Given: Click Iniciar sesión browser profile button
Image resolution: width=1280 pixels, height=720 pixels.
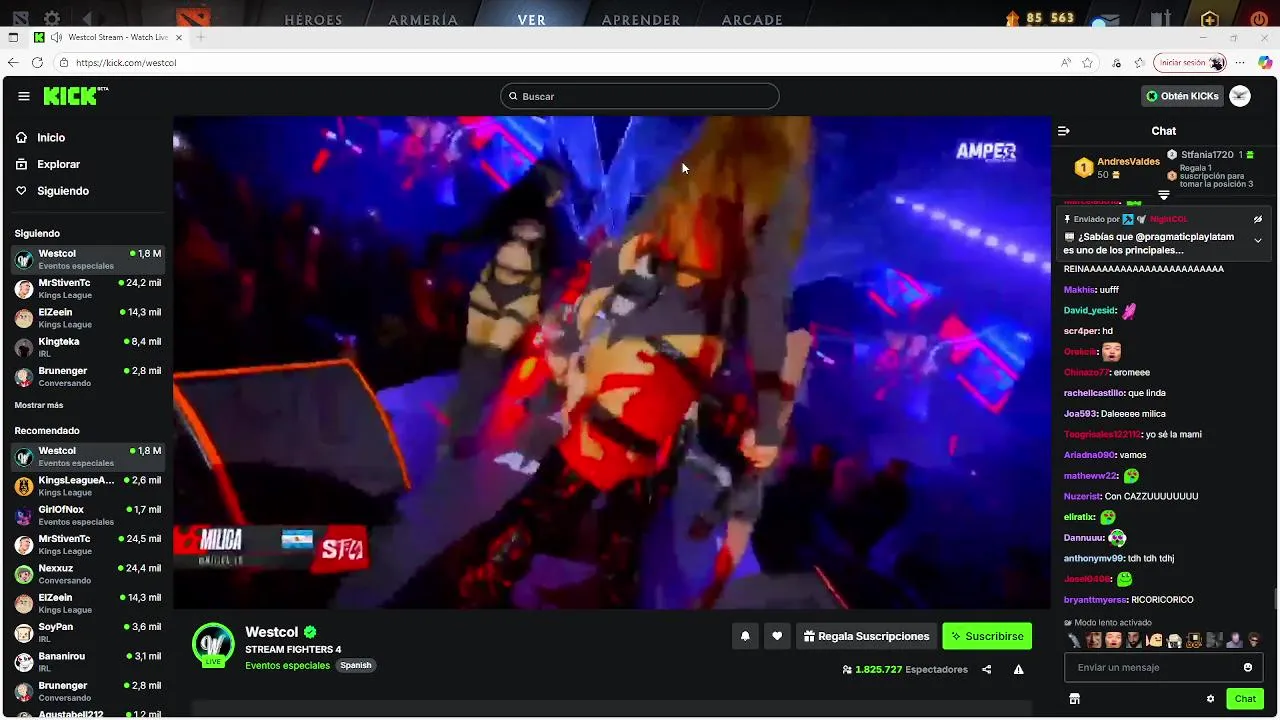Looking at the screenshot, I should [x=1190, y=62].
